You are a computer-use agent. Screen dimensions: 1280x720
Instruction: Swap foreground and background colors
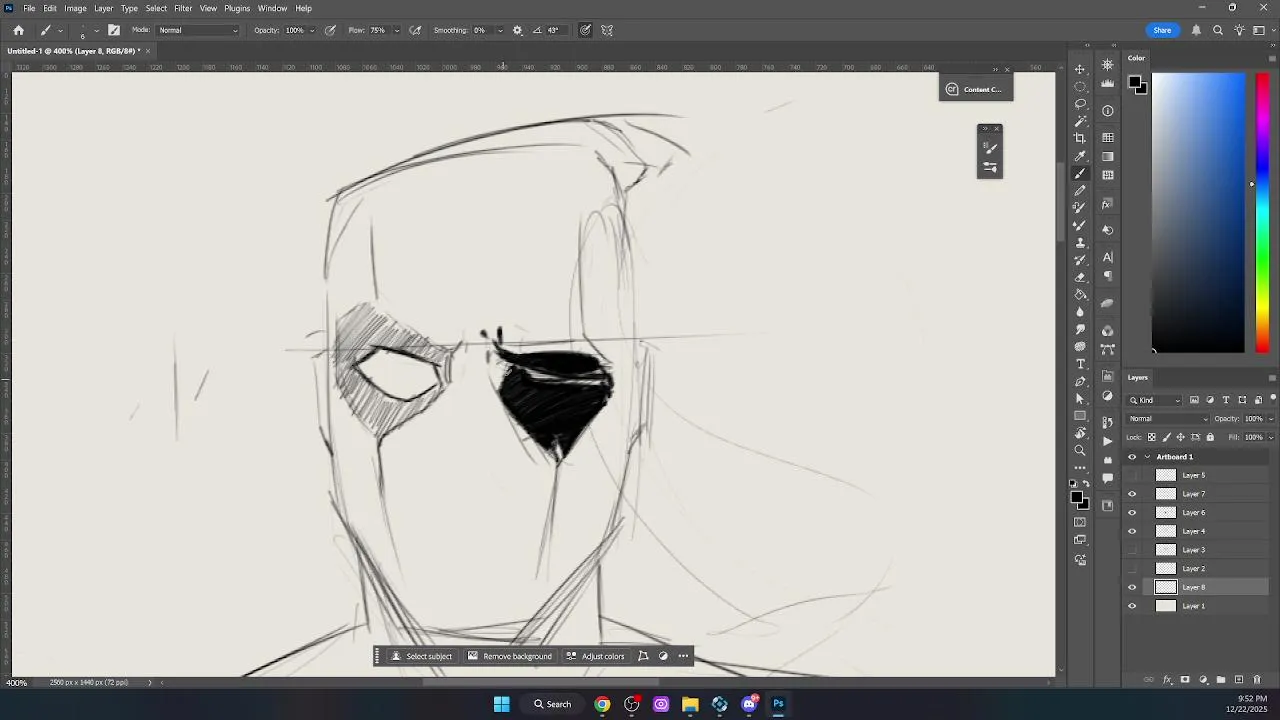pyautogui.click(x=1085, y=482)
